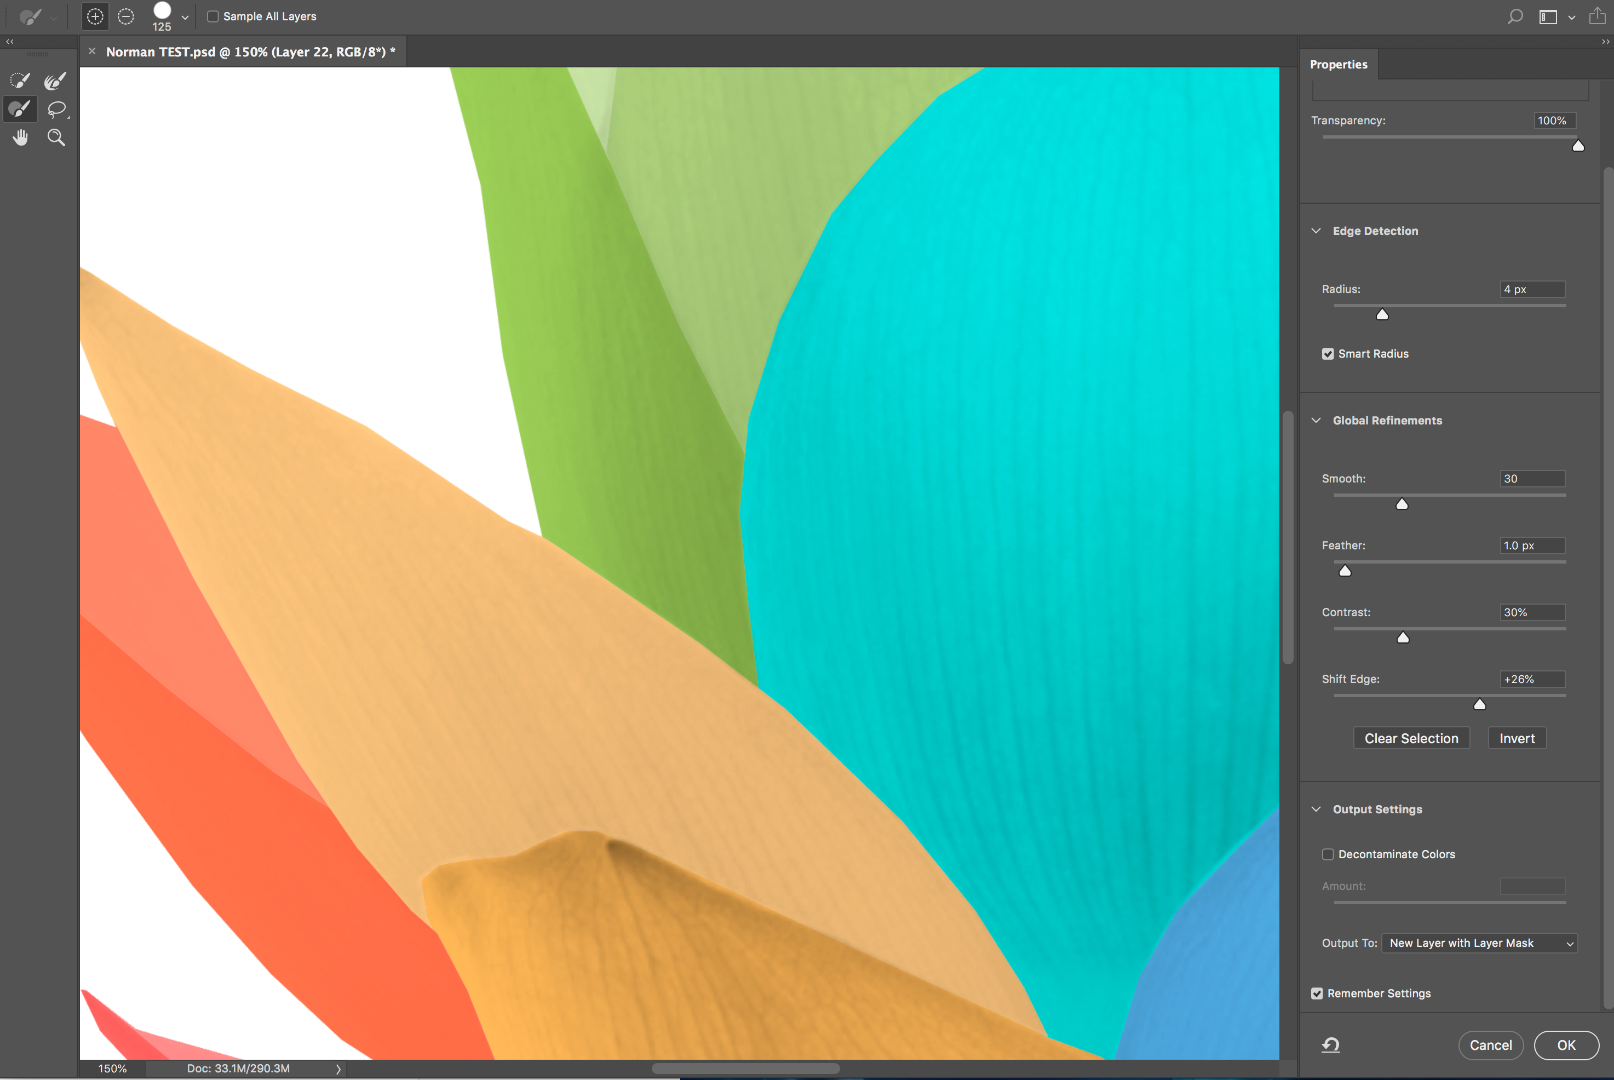
Task: Open the workspace chooser dropdown arrow
Action: [1571, 17]
